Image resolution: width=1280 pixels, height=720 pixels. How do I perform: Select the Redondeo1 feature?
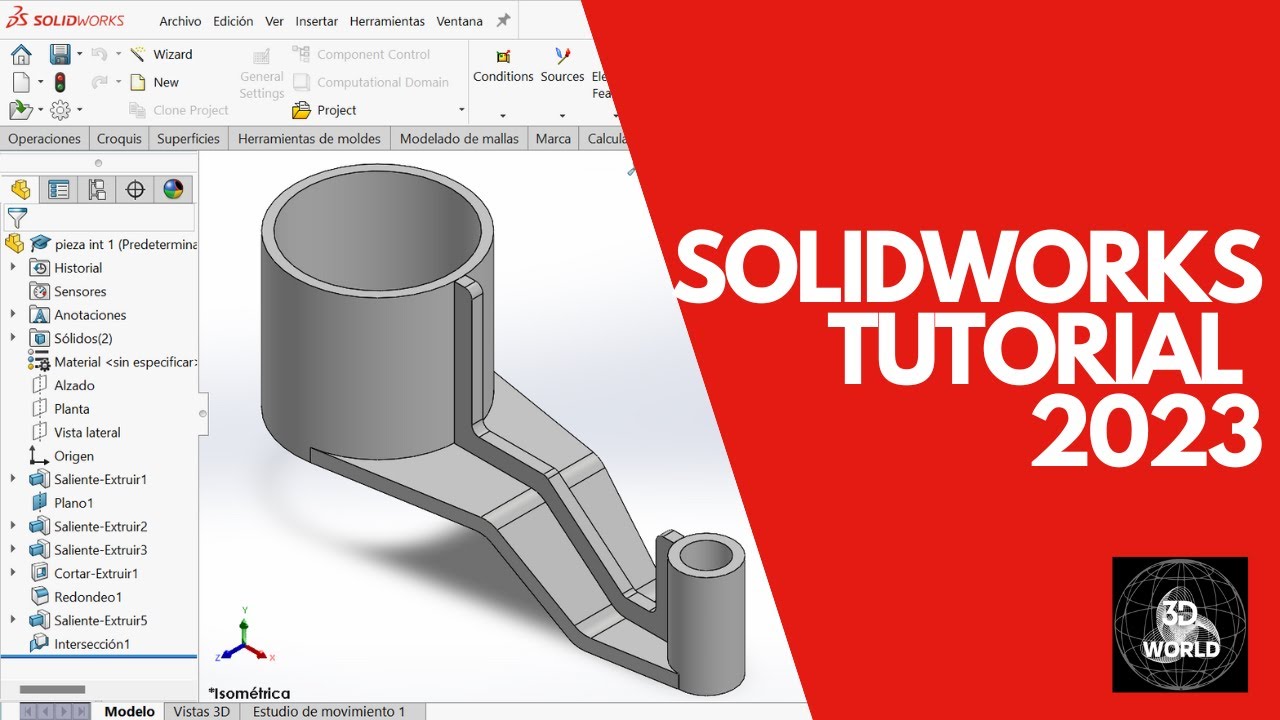[x=76, y=597]
